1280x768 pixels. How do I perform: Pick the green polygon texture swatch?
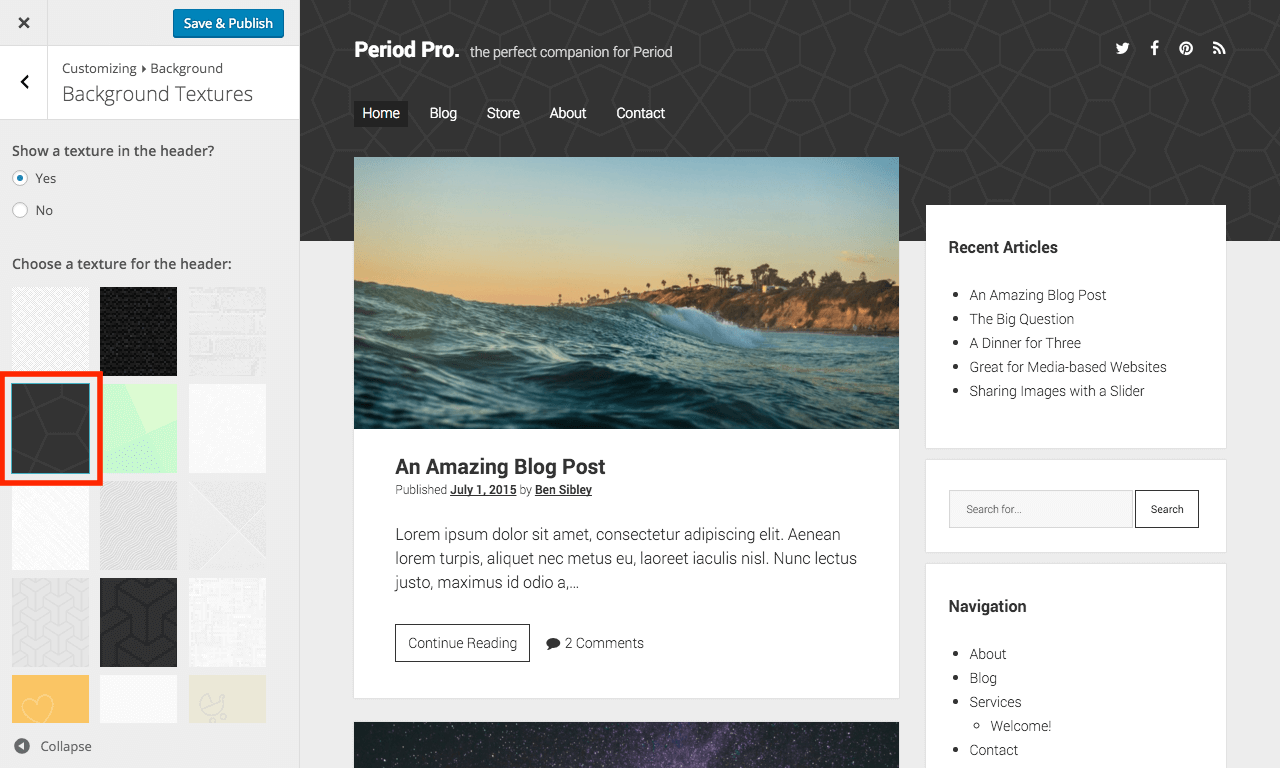[x=138, y=428]
